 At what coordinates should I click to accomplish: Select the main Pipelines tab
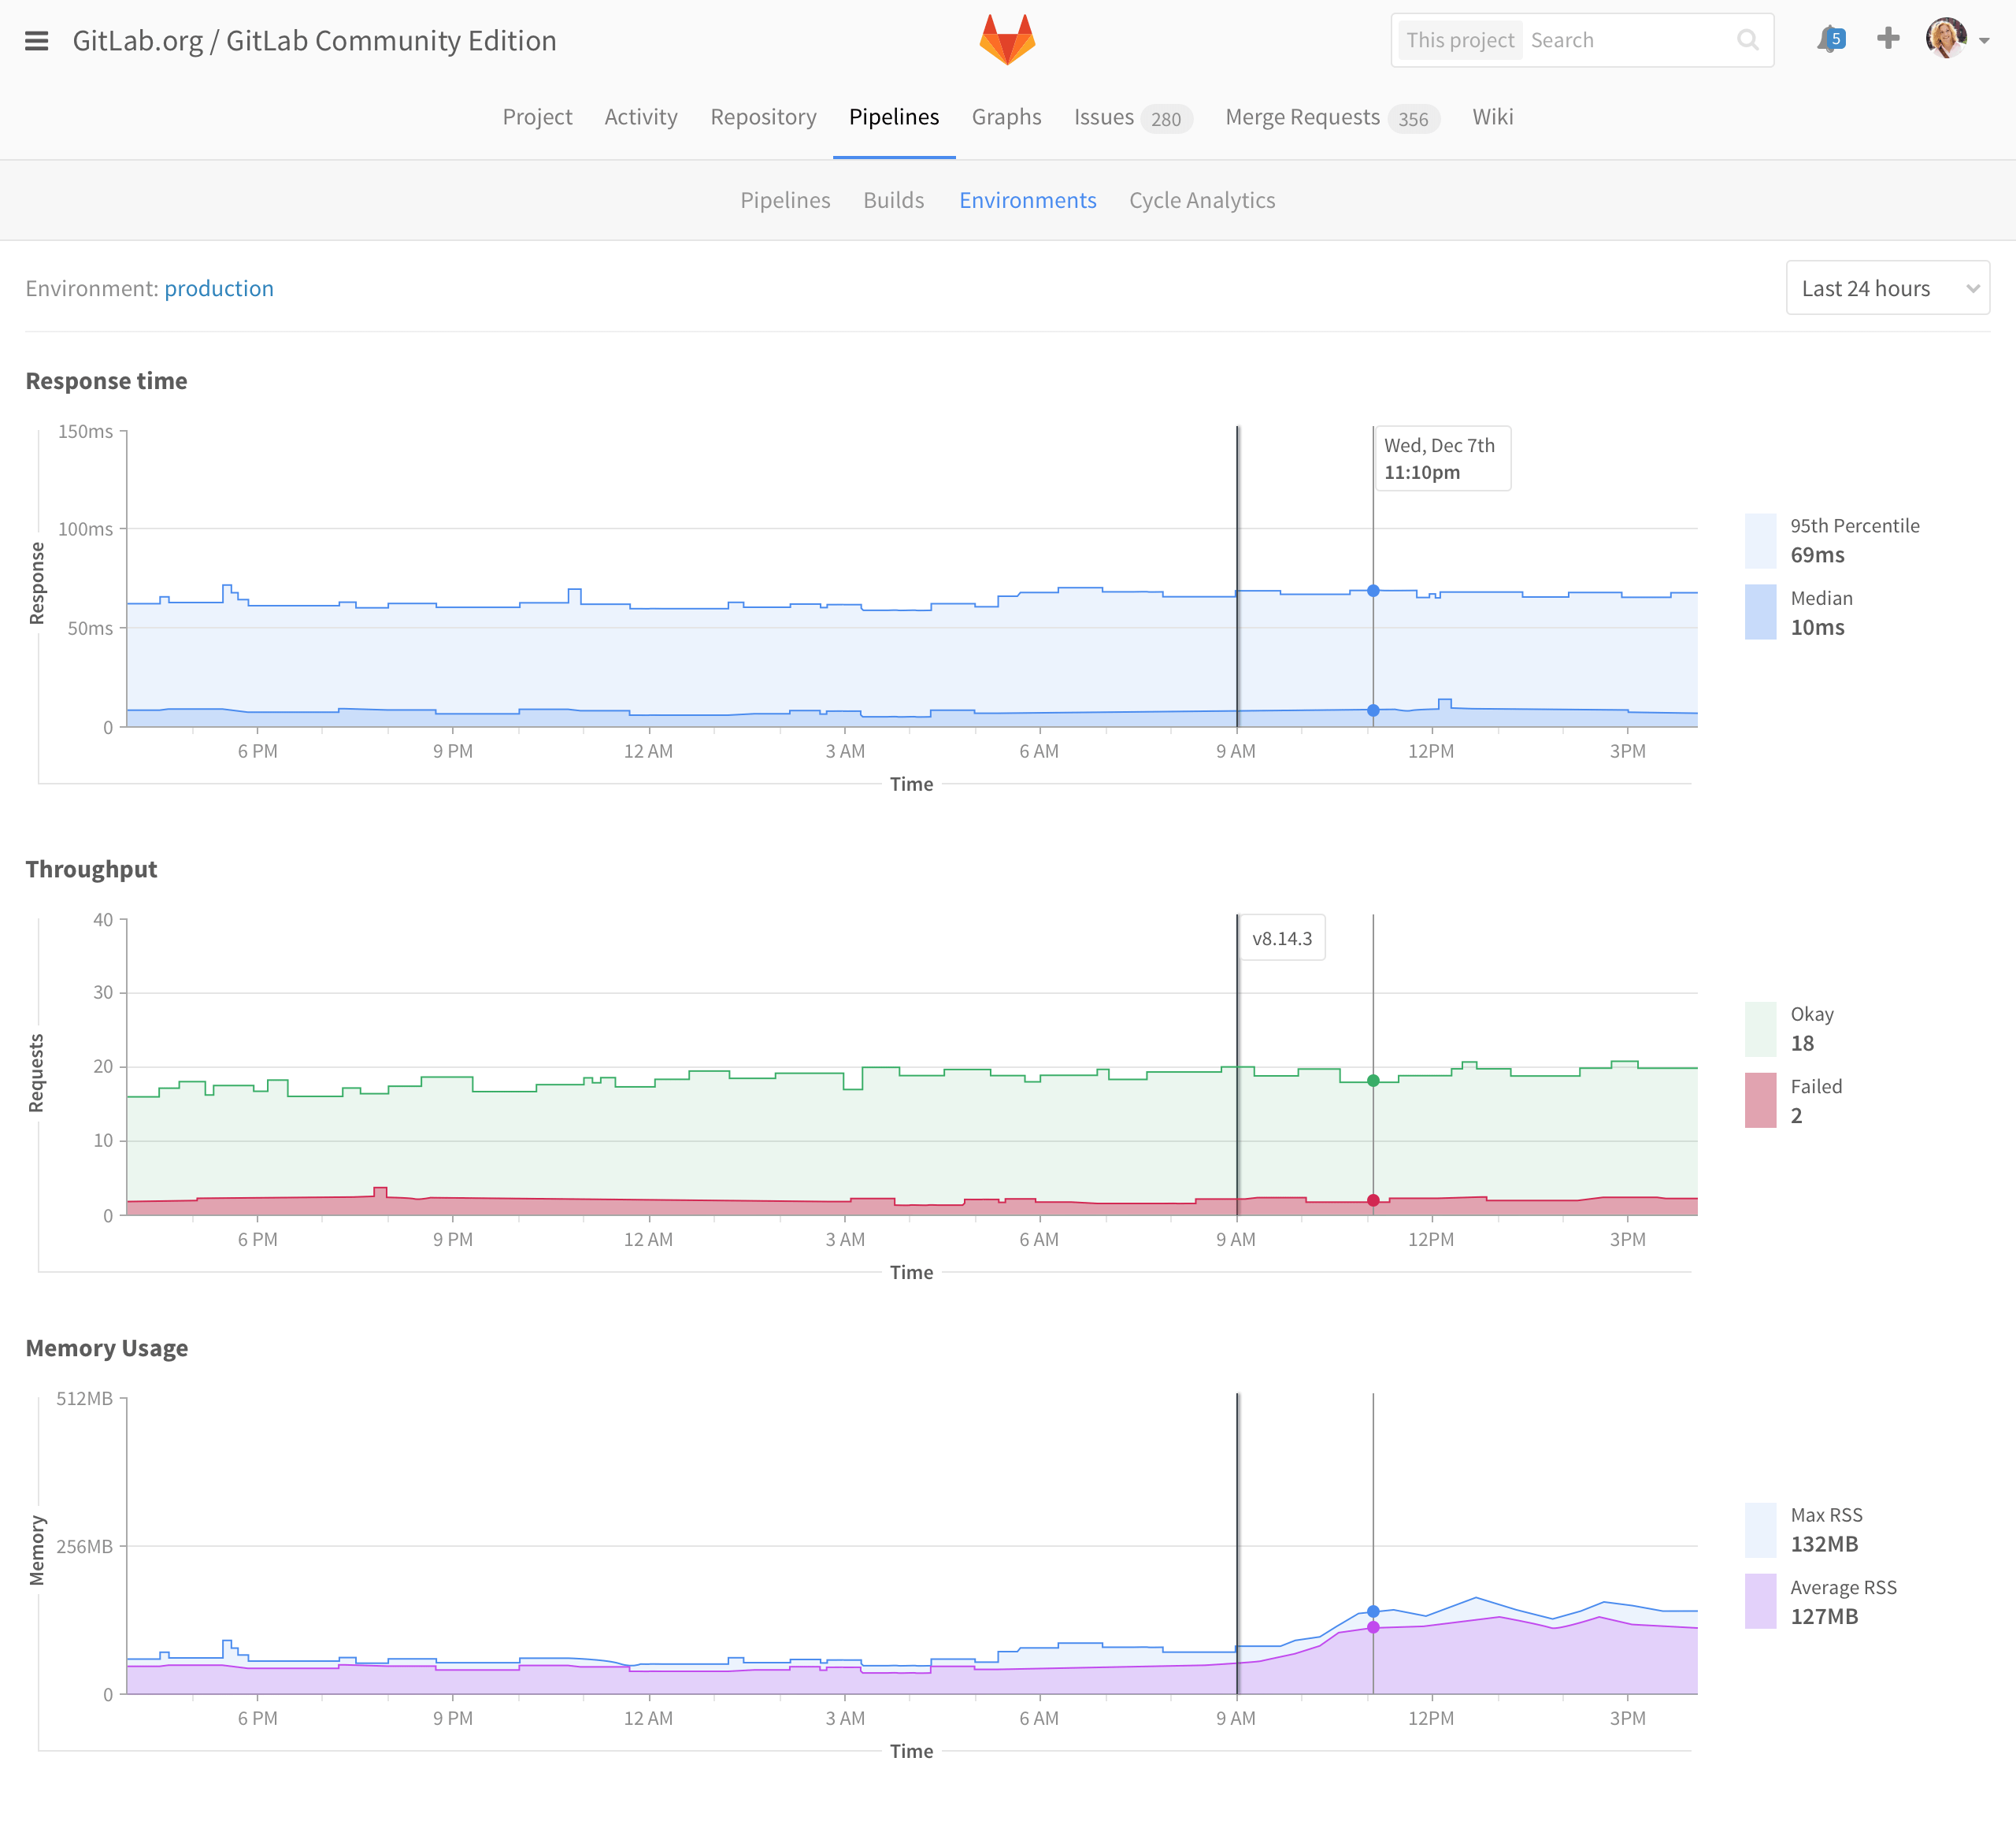coord(894,117)
